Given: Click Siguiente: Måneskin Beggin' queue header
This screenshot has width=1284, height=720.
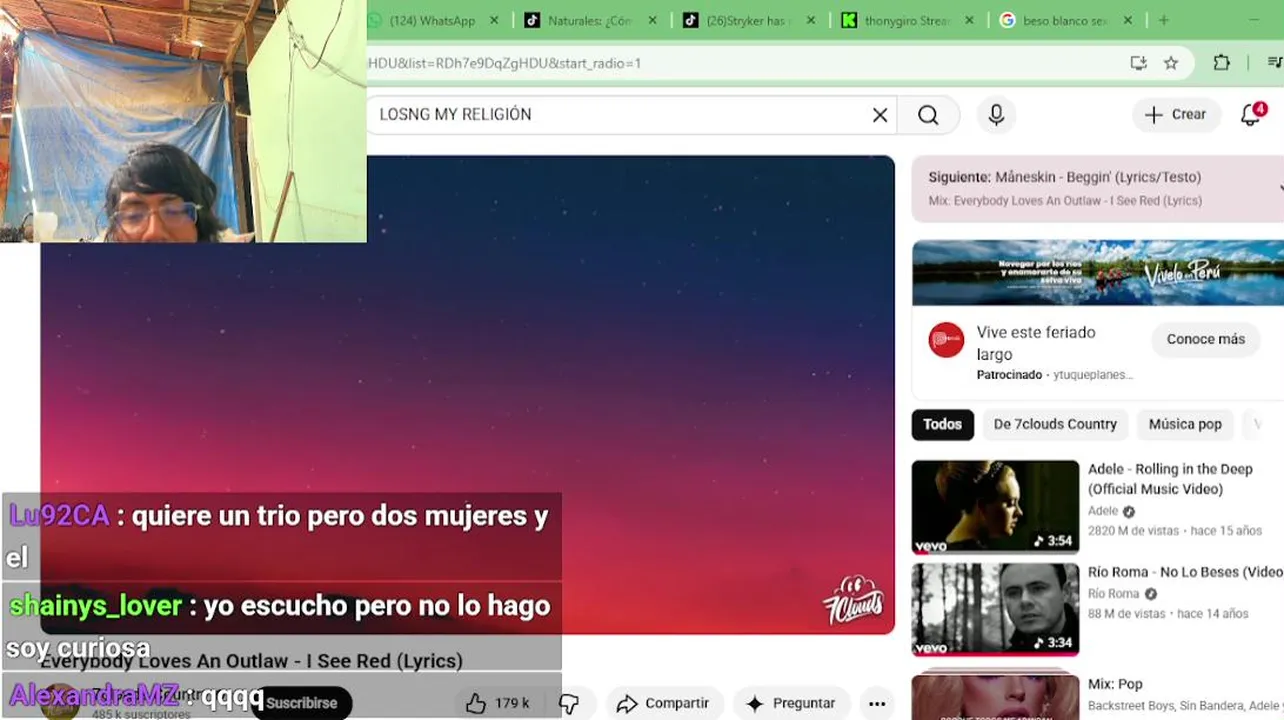Looking at the screenshot, I should pyautogui.click(x=1097, y=188).
